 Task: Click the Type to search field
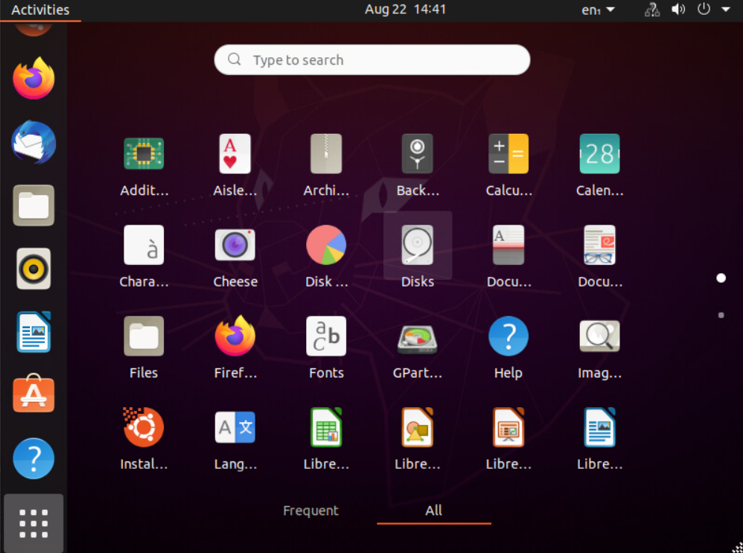coord(372,60)
